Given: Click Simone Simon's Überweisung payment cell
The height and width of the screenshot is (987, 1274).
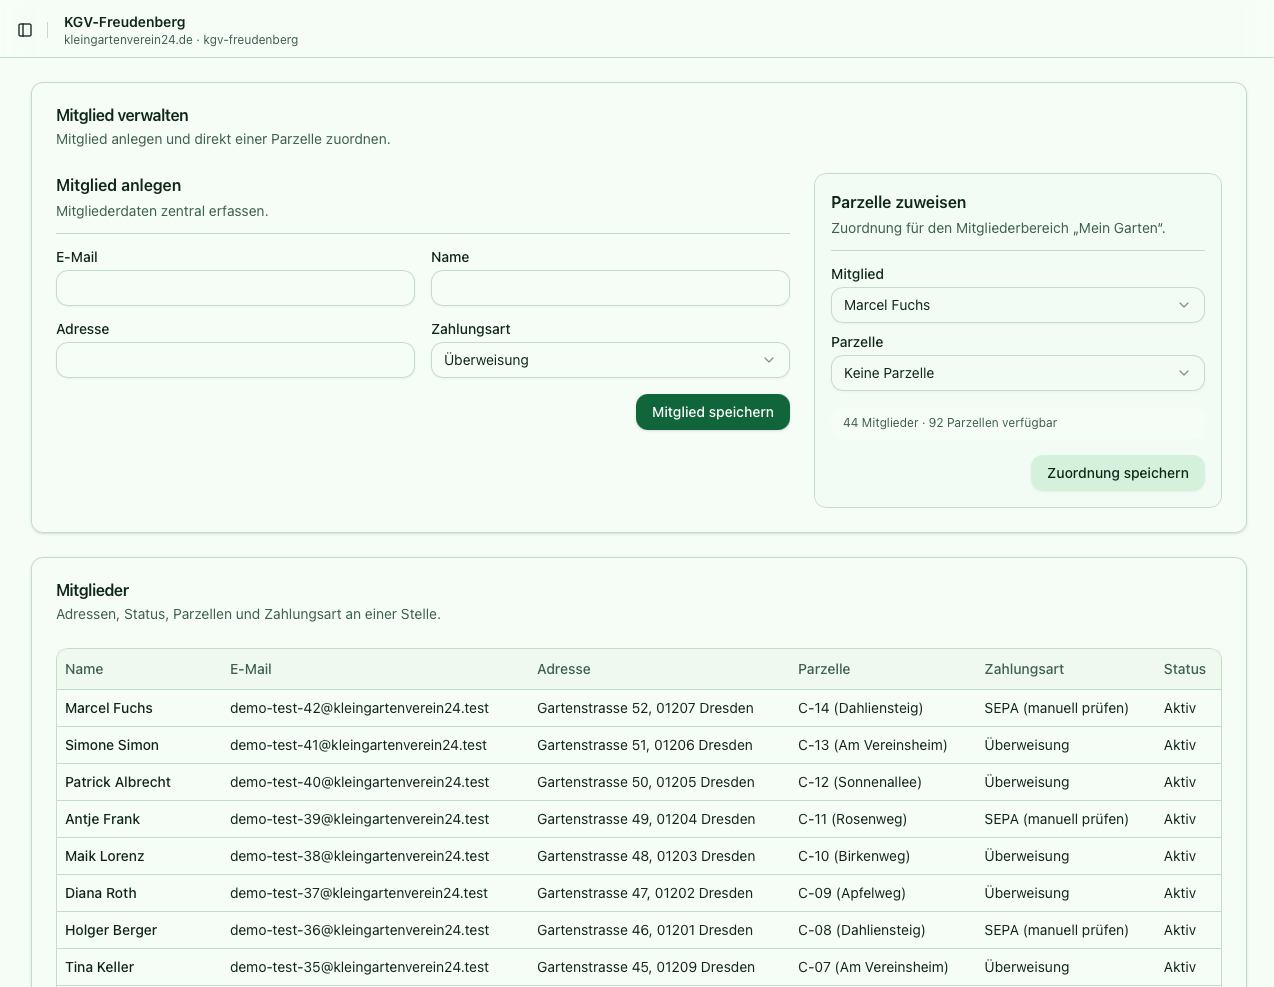Looking at the screenshot, I should coord(1026,745).
